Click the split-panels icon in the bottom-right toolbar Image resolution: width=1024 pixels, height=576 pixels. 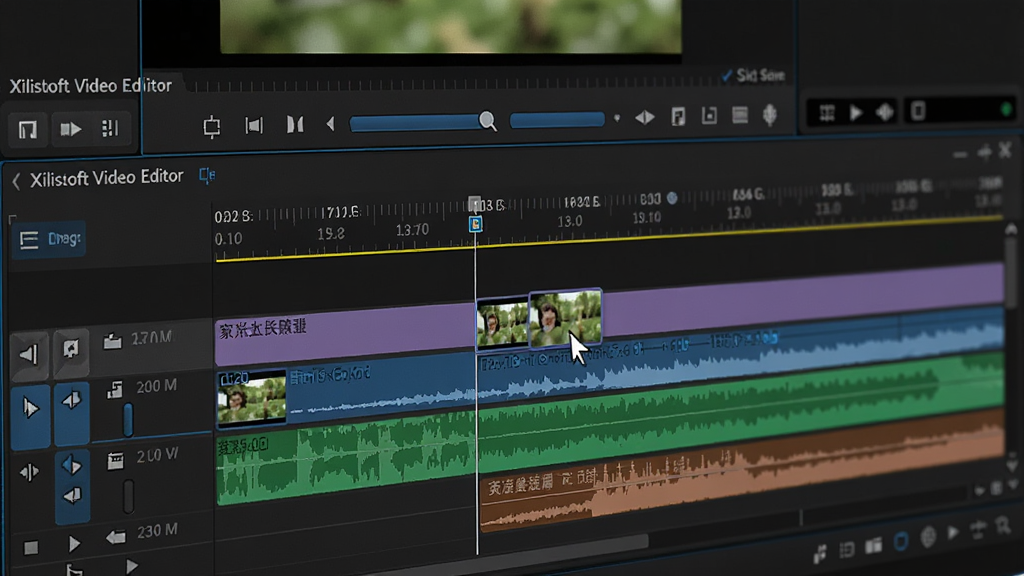click(873, 545)
